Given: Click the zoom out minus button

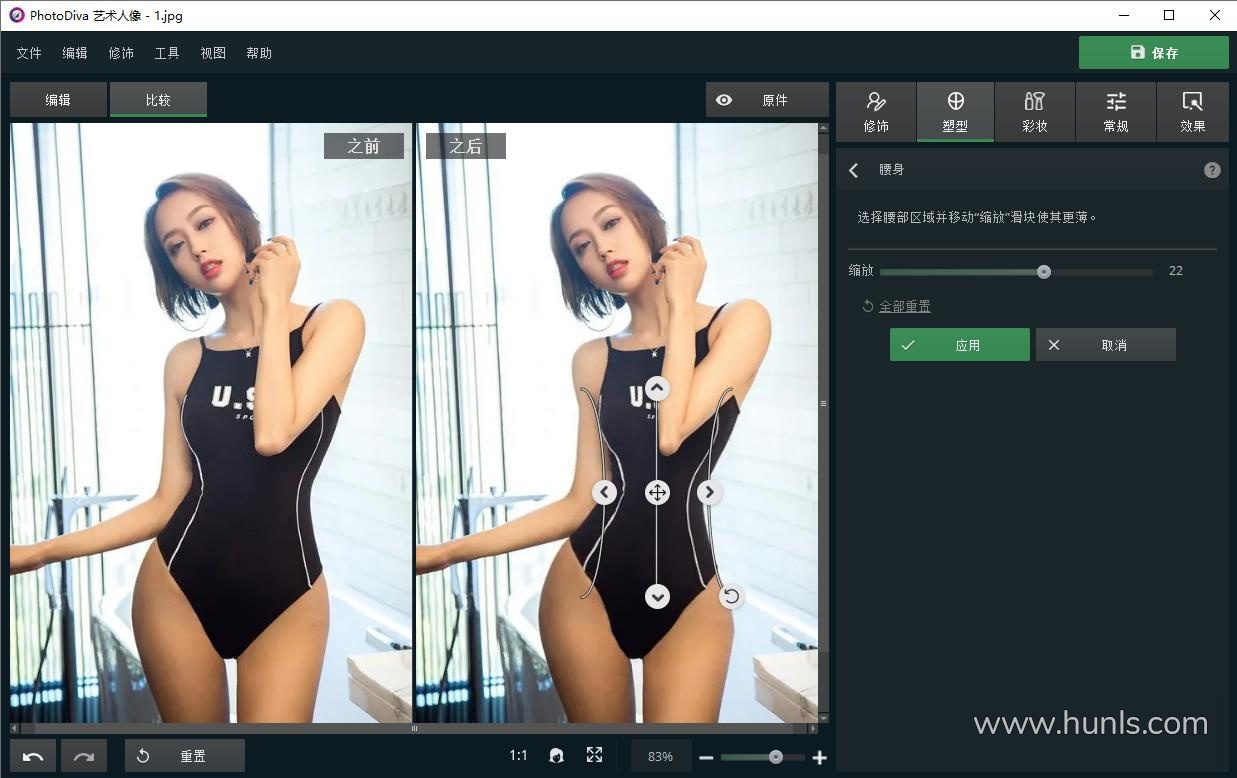Looking at the screenshot, I should [x=706, y=758].
